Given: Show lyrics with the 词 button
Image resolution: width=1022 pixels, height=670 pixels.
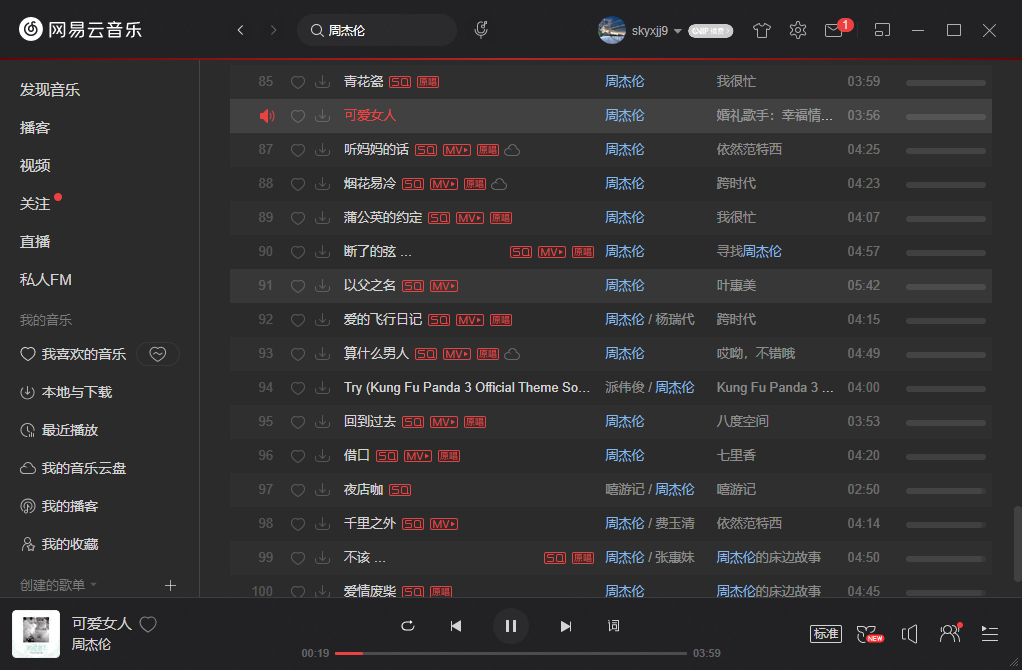Looking at the screenshot, I should click(613, 626).
